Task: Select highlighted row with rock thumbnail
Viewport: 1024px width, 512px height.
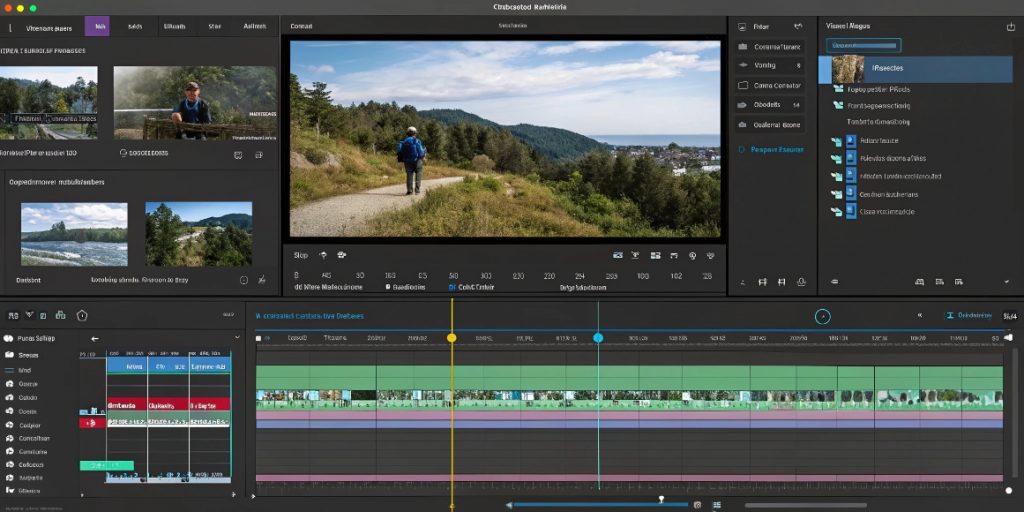Action: coord(915,69)
